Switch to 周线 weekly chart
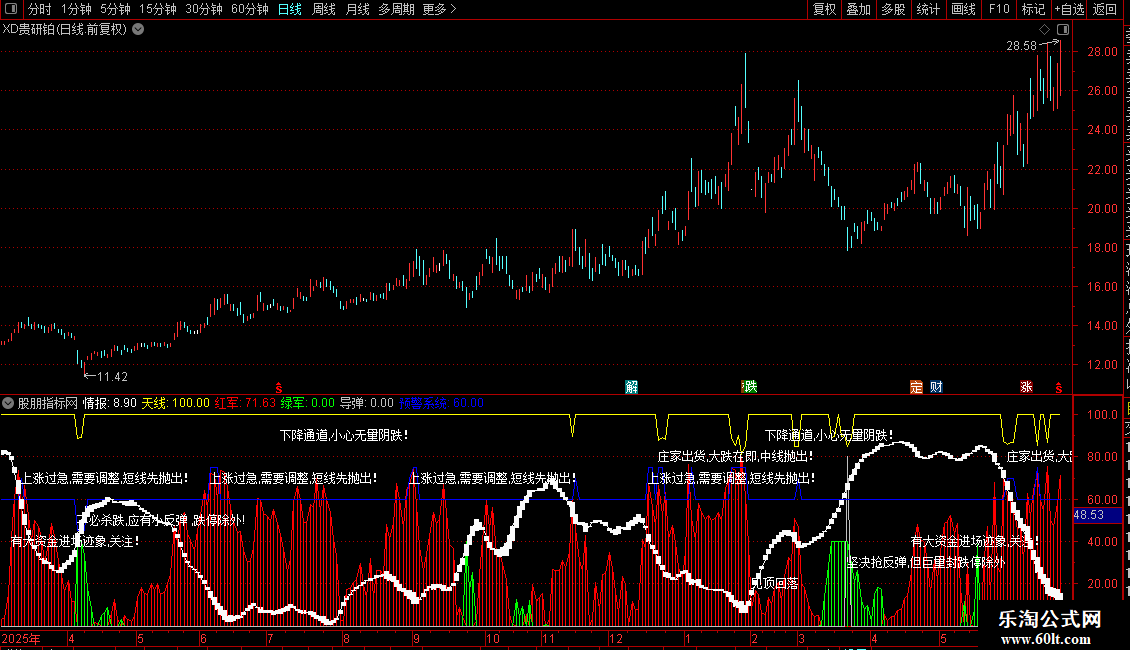Screen dimensions: 1130x650 pos(324,9)
